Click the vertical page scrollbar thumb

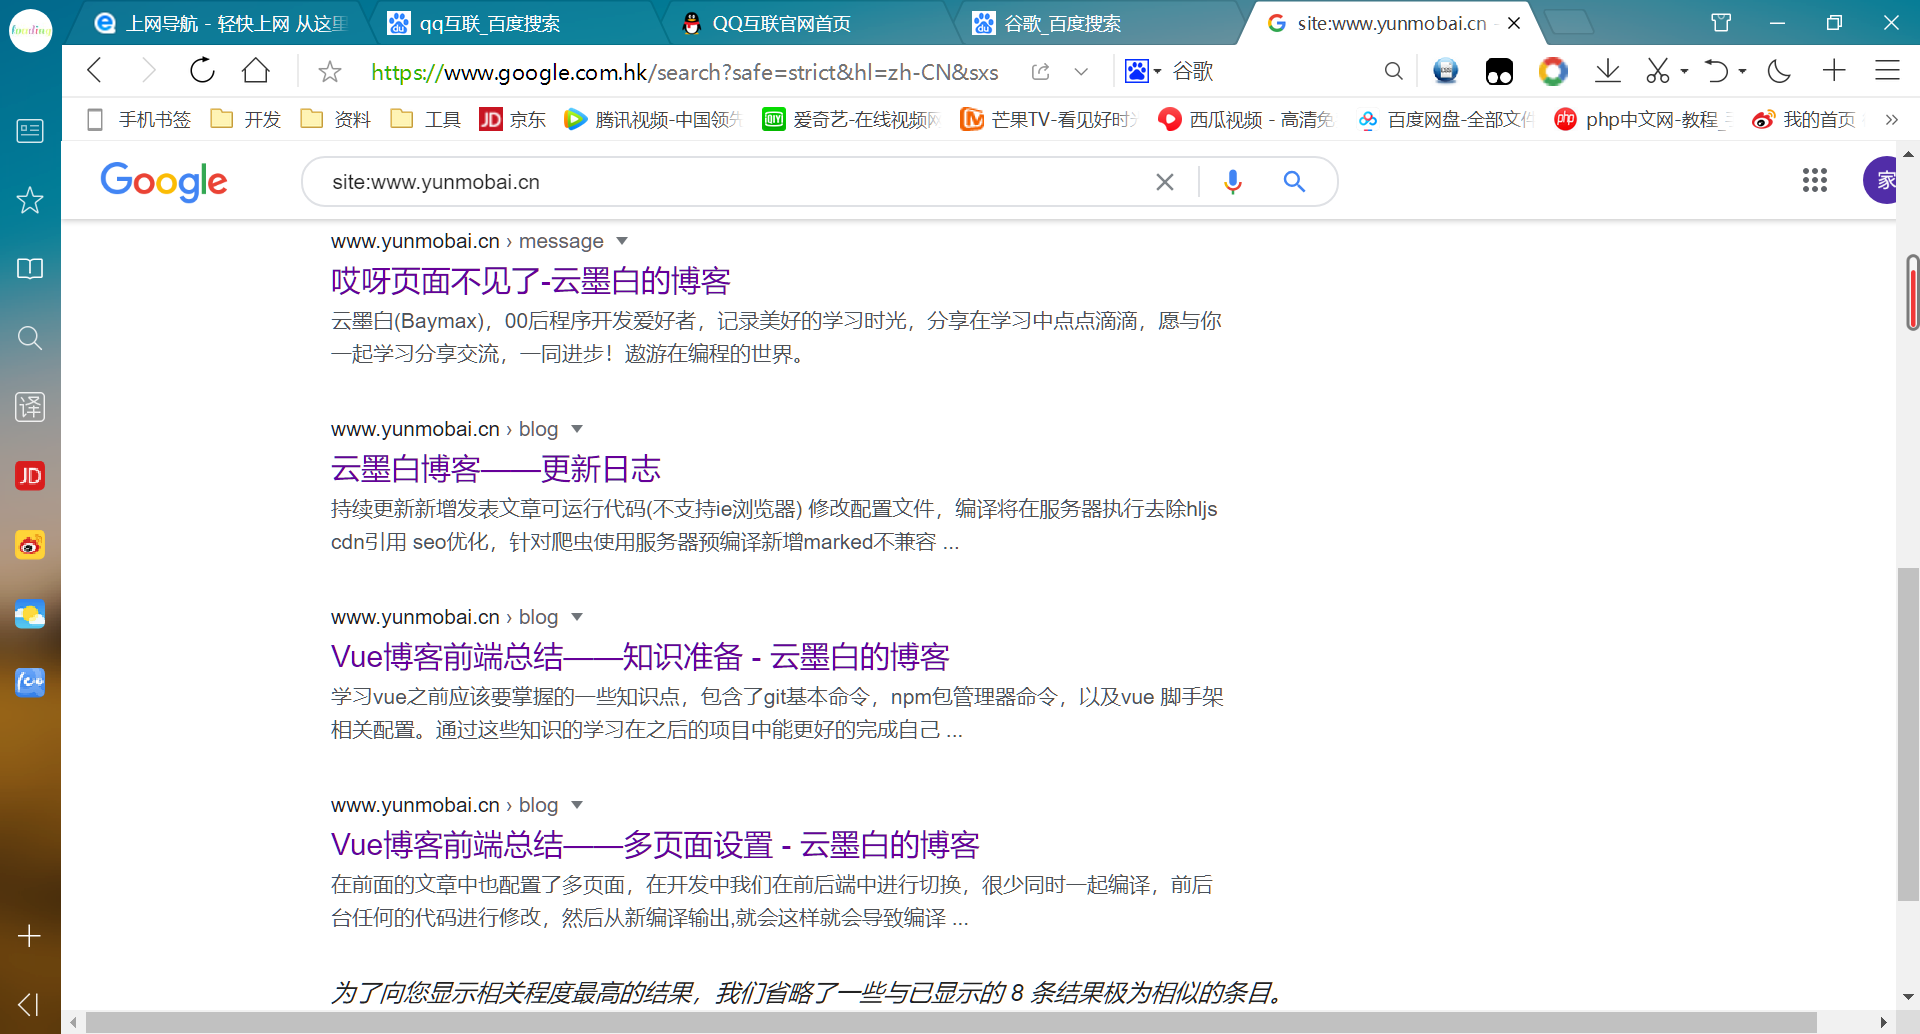coord(1908,734)
